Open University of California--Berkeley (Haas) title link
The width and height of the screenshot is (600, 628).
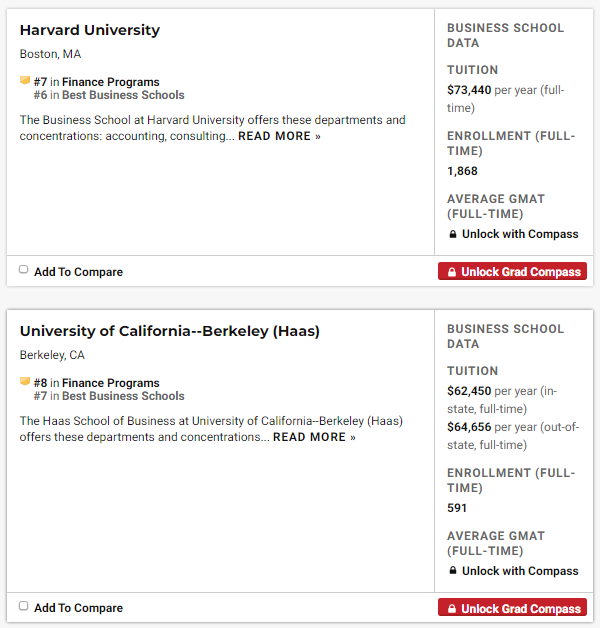click(x=170, y=331)
